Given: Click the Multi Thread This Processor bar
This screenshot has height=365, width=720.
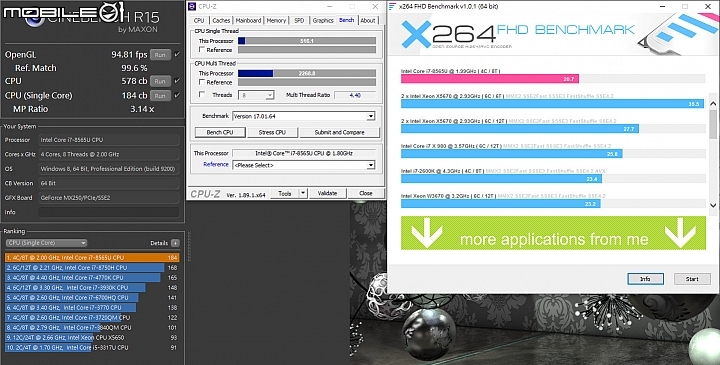Looking at the screenshot, I should tap(307, 73).
